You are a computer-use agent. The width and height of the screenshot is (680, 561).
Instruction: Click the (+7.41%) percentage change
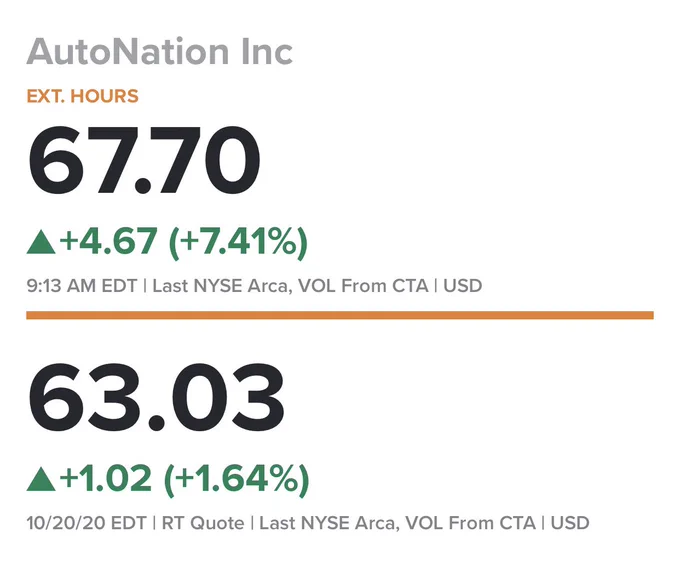[238, 242]
